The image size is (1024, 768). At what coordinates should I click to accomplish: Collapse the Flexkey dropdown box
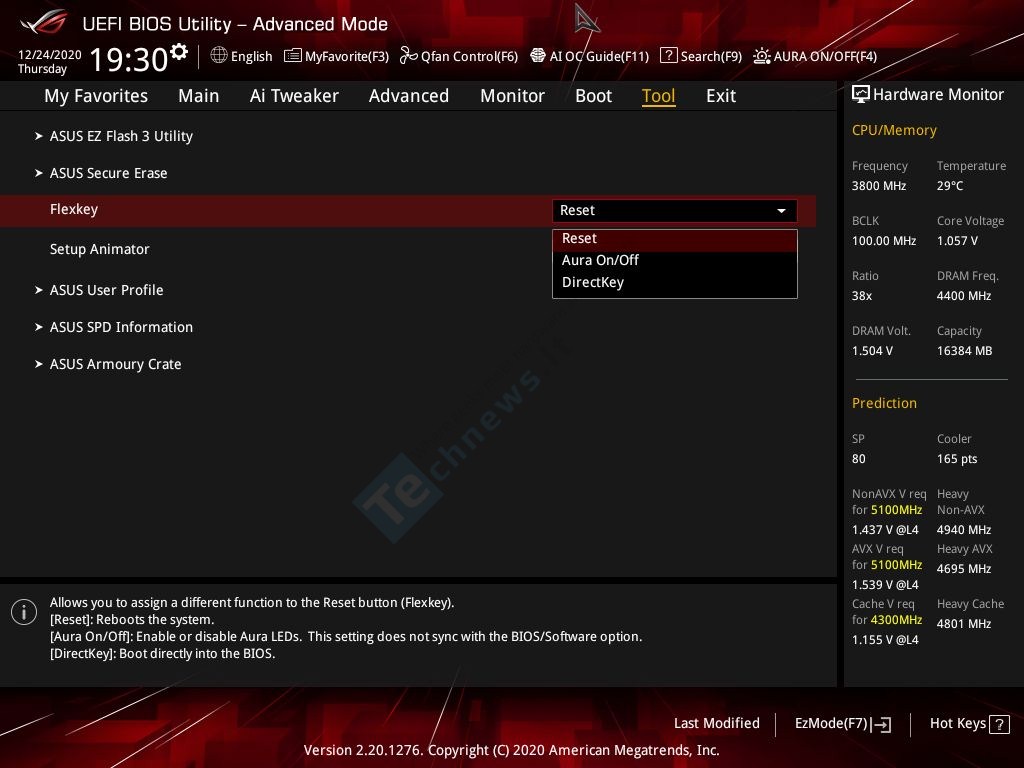[675, 211]
